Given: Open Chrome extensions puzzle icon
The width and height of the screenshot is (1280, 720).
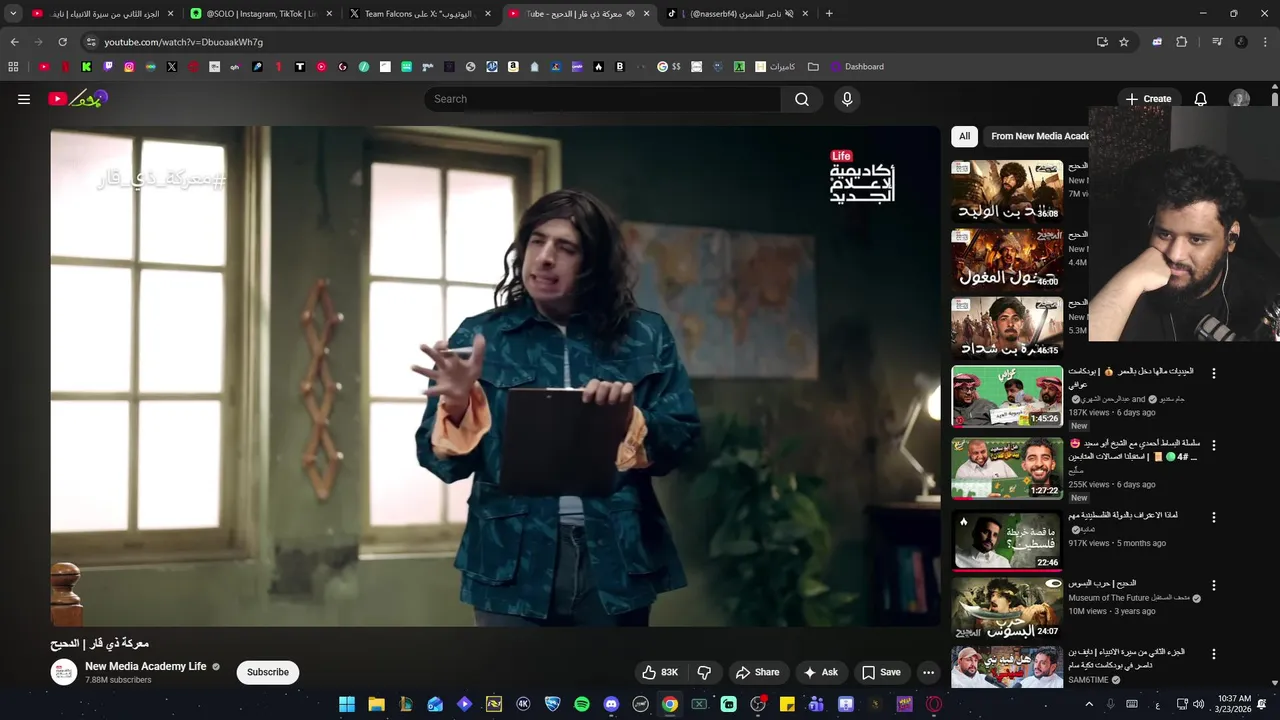Looking at the screenshot, I should pyautogui.click(x=1181, y=42).
